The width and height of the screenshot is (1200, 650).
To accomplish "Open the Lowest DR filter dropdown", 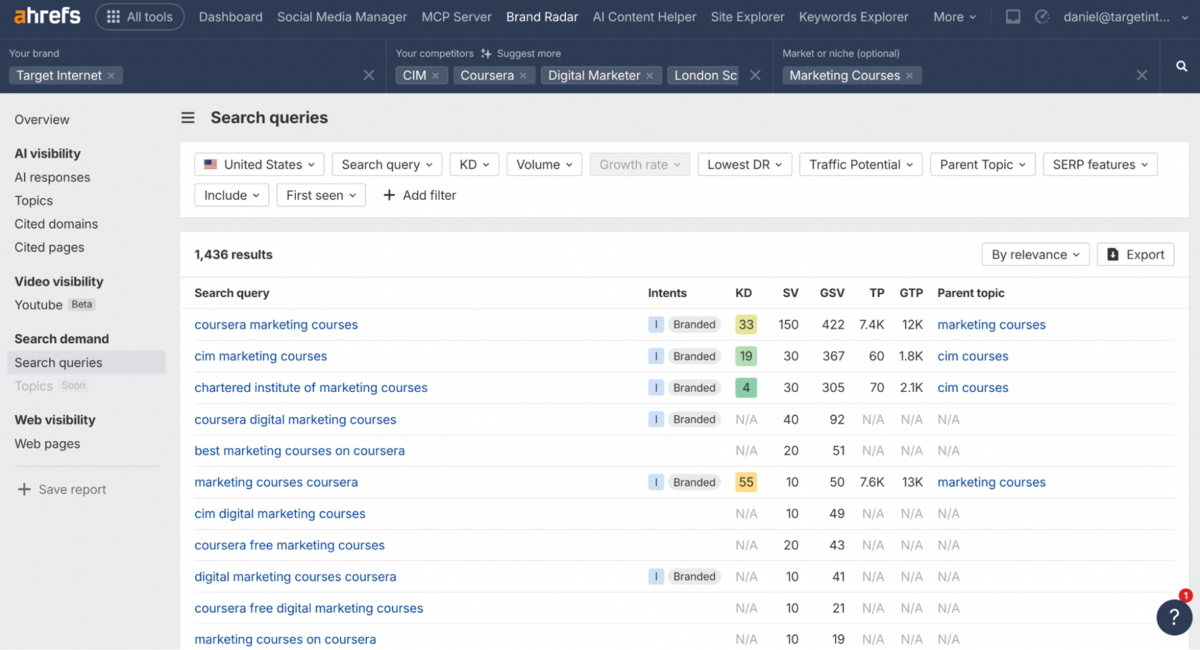I will coord(745,165).
